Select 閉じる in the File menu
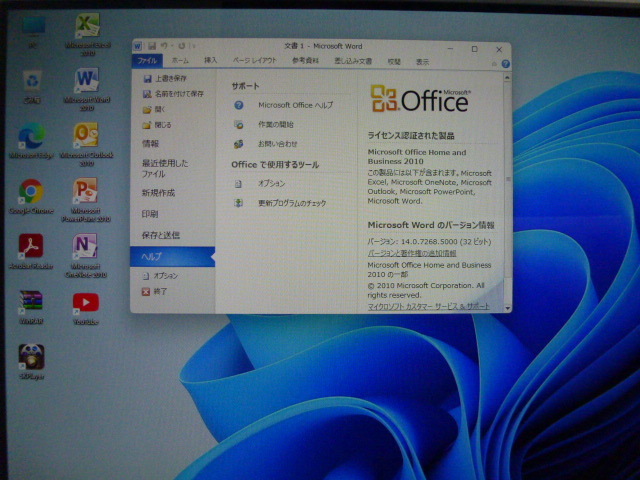This screenshot has height=480, width=640. (158, 125)
